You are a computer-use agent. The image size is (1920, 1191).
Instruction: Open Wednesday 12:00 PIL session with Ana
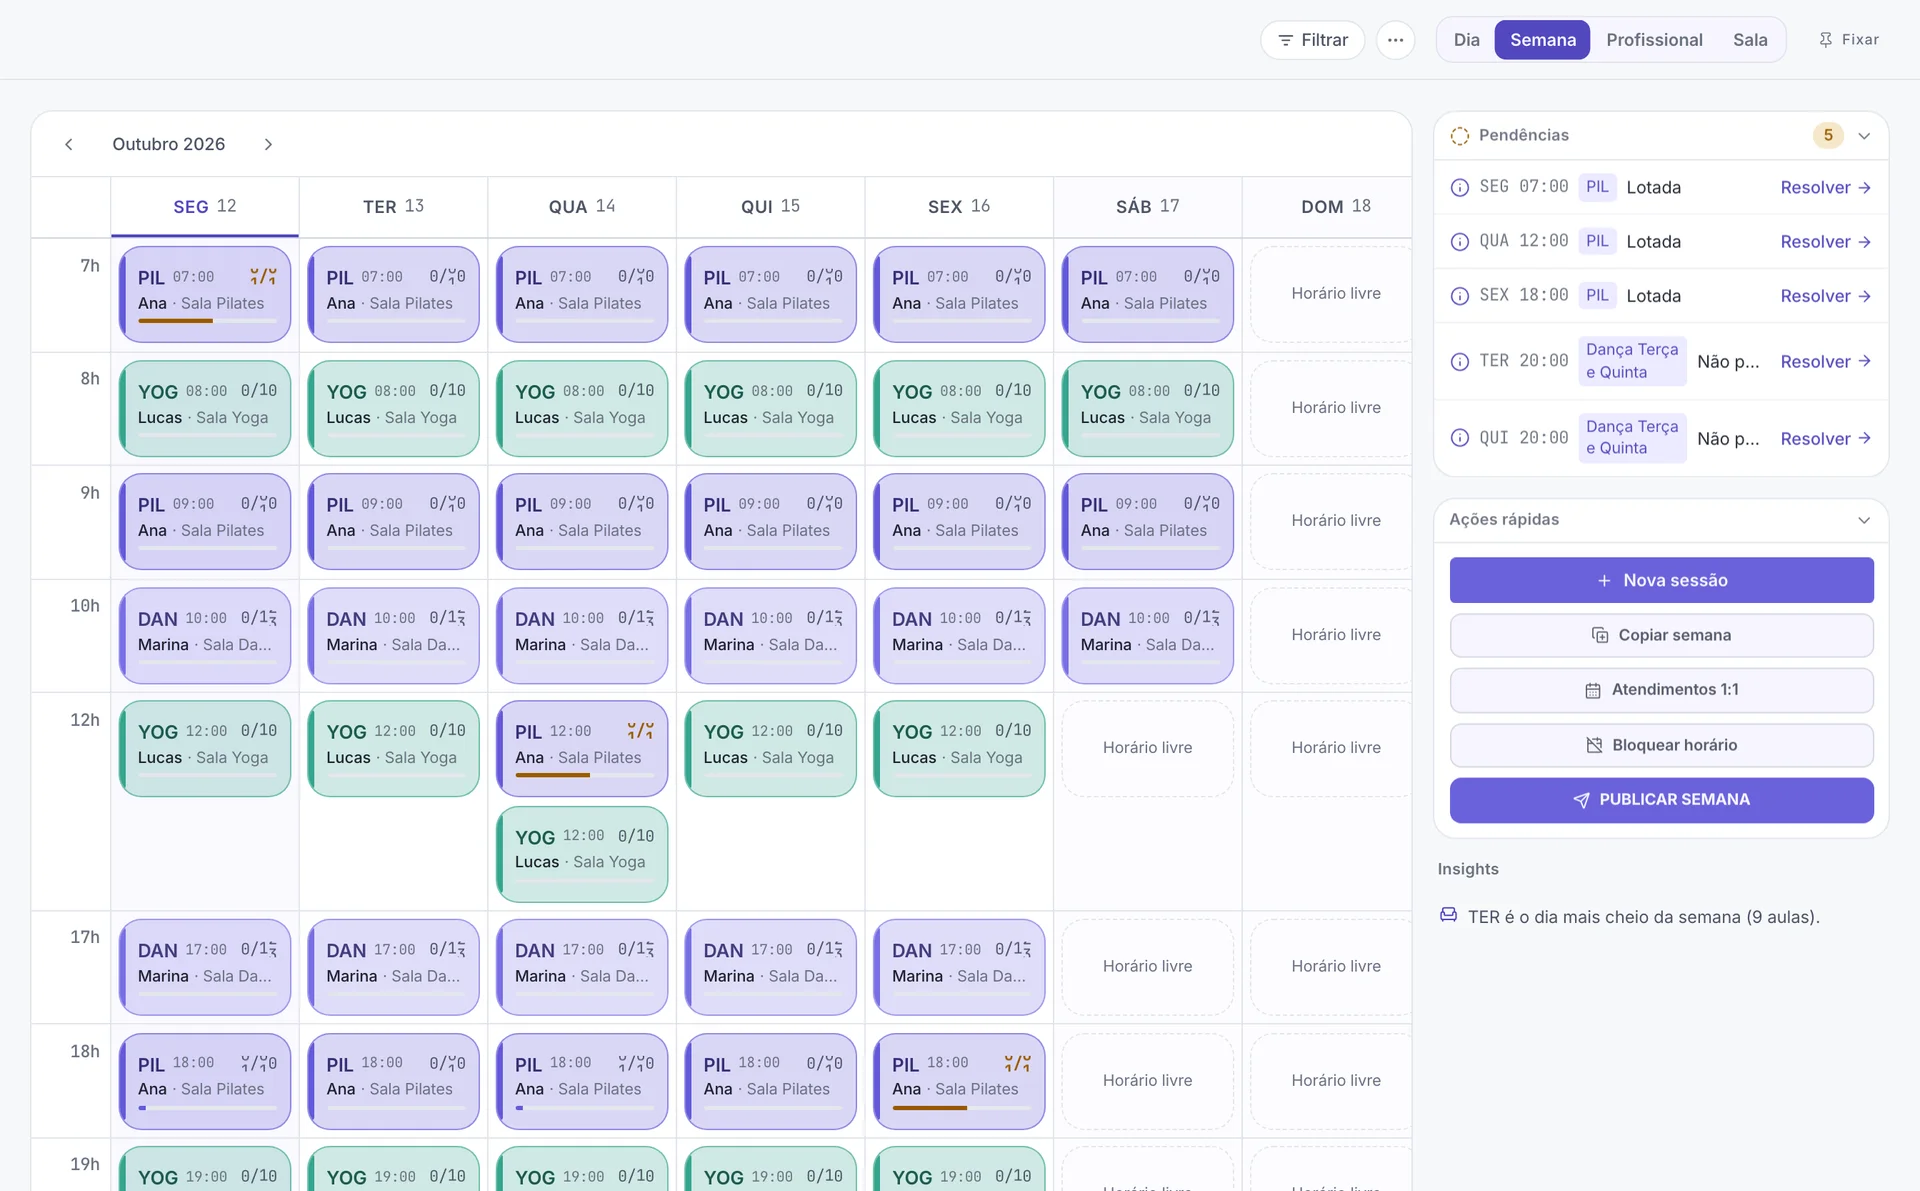coord(582,748)
